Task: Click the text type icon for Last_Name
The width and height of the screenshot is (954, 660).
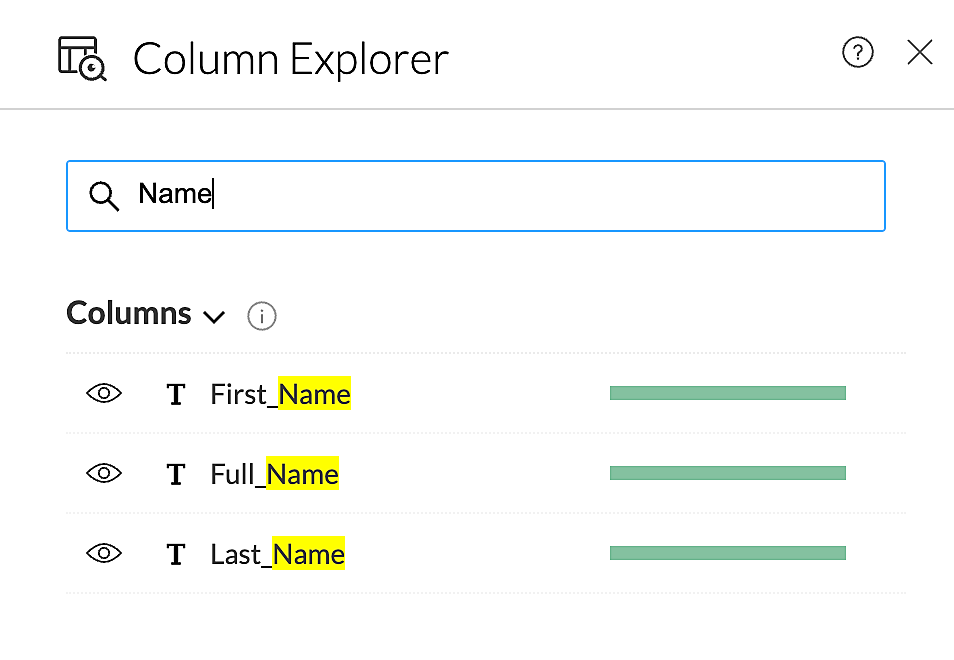Action: coord(176,554)
